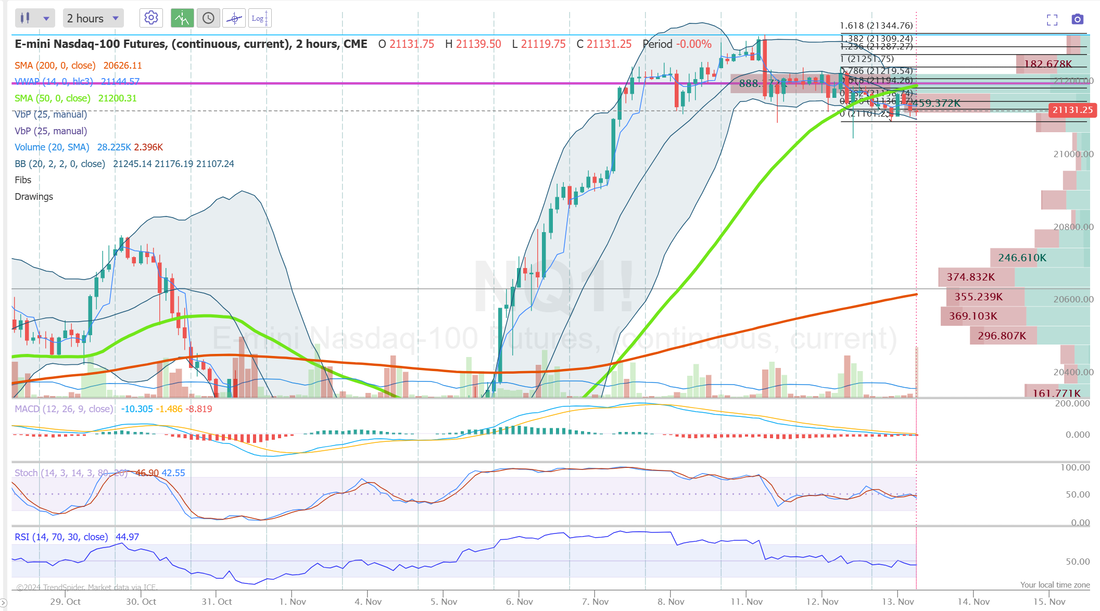Viewport: 1100px width, 611px height.
Task: Click the Open value 21131.75
Action: 412,43
